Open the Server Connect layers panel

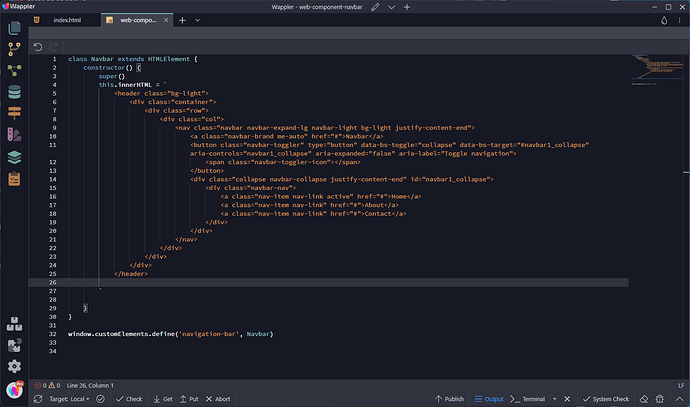click(x=14, y=157)
